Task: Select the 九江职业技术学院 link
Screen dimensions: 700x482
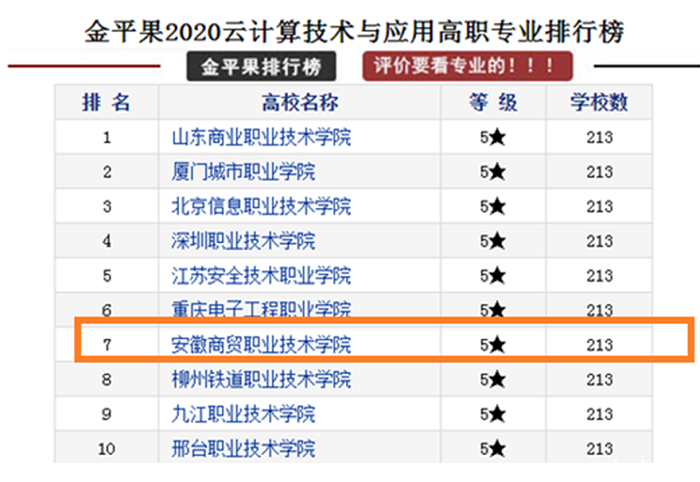Action: click(243, 414)
